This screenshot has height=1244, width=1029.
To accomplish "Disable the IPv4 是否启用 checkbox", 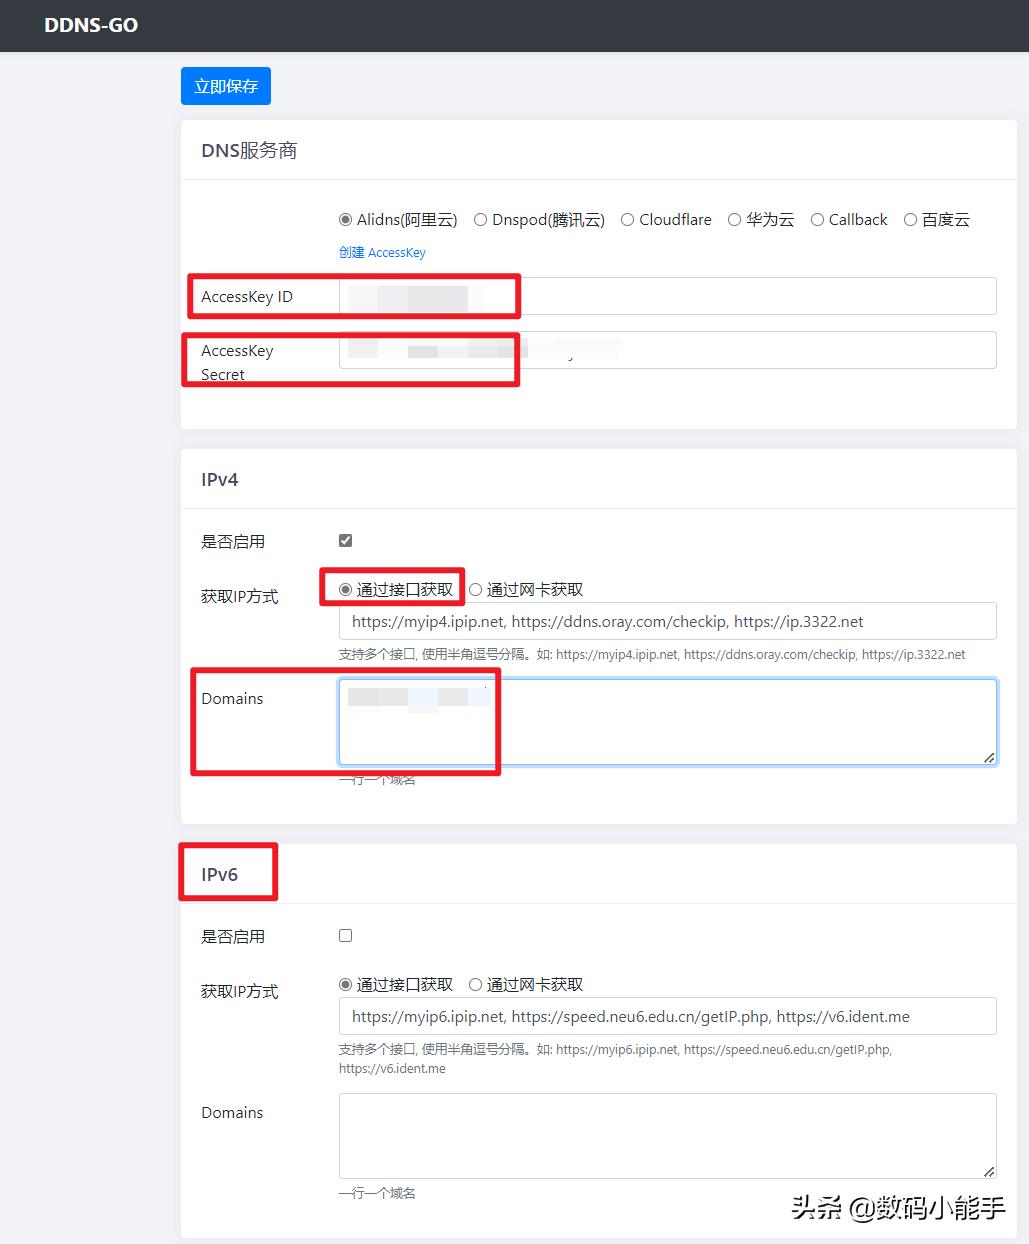I will click(x=344, y=539).
